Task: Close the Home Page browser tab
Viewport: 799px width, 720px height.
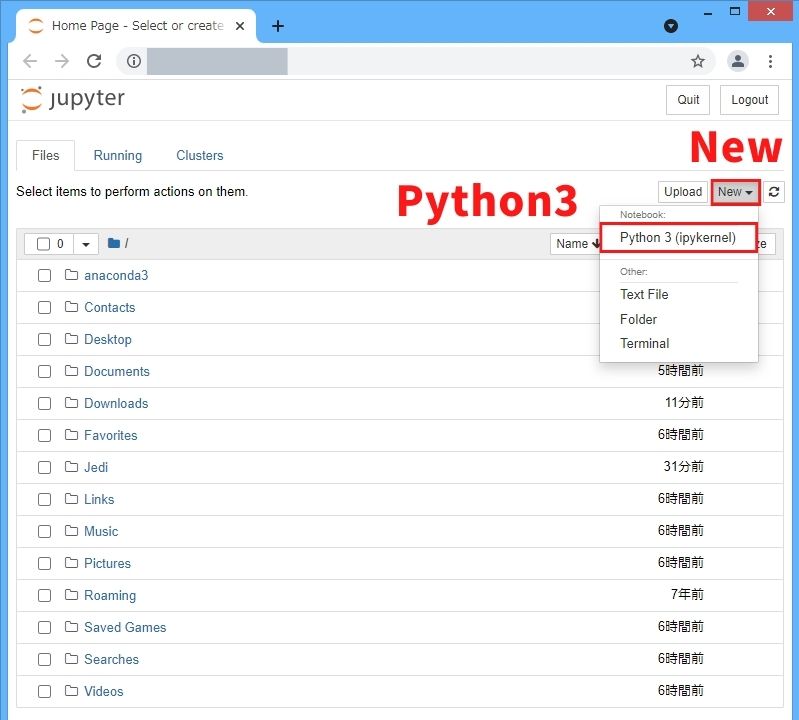Action: click(x=239, y=26)
